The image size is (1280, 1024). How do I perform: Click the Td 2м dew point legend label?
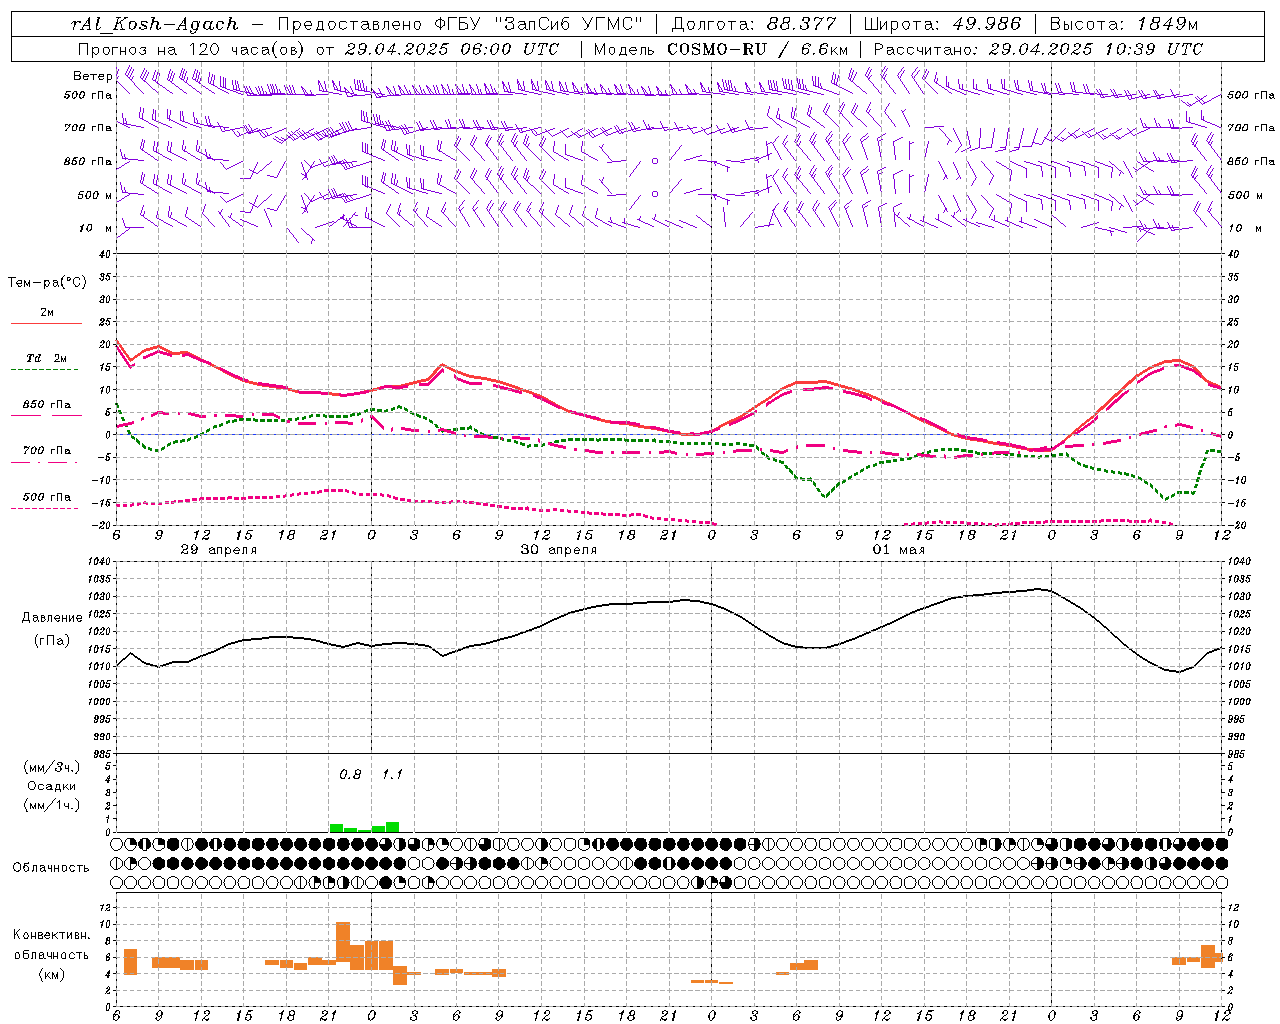click(x=47, y=358)
